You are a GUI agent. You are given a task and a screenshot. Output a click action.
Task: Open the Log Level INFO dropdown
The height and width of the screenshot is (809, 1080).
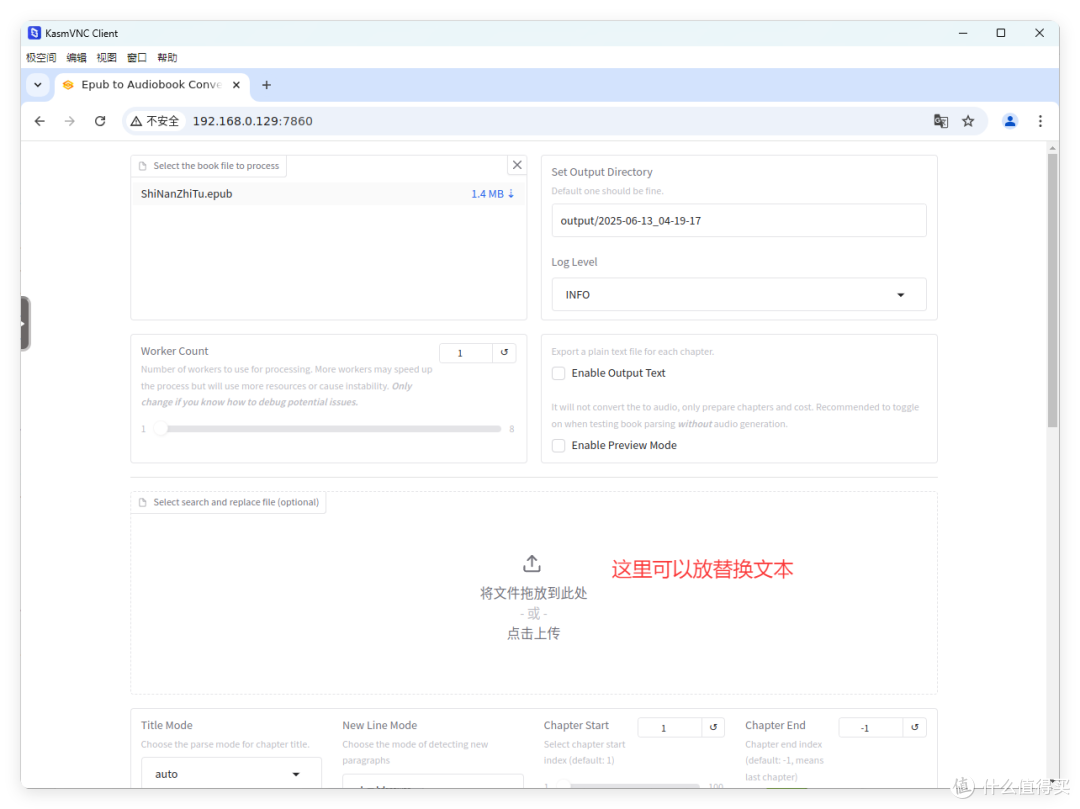738,295
